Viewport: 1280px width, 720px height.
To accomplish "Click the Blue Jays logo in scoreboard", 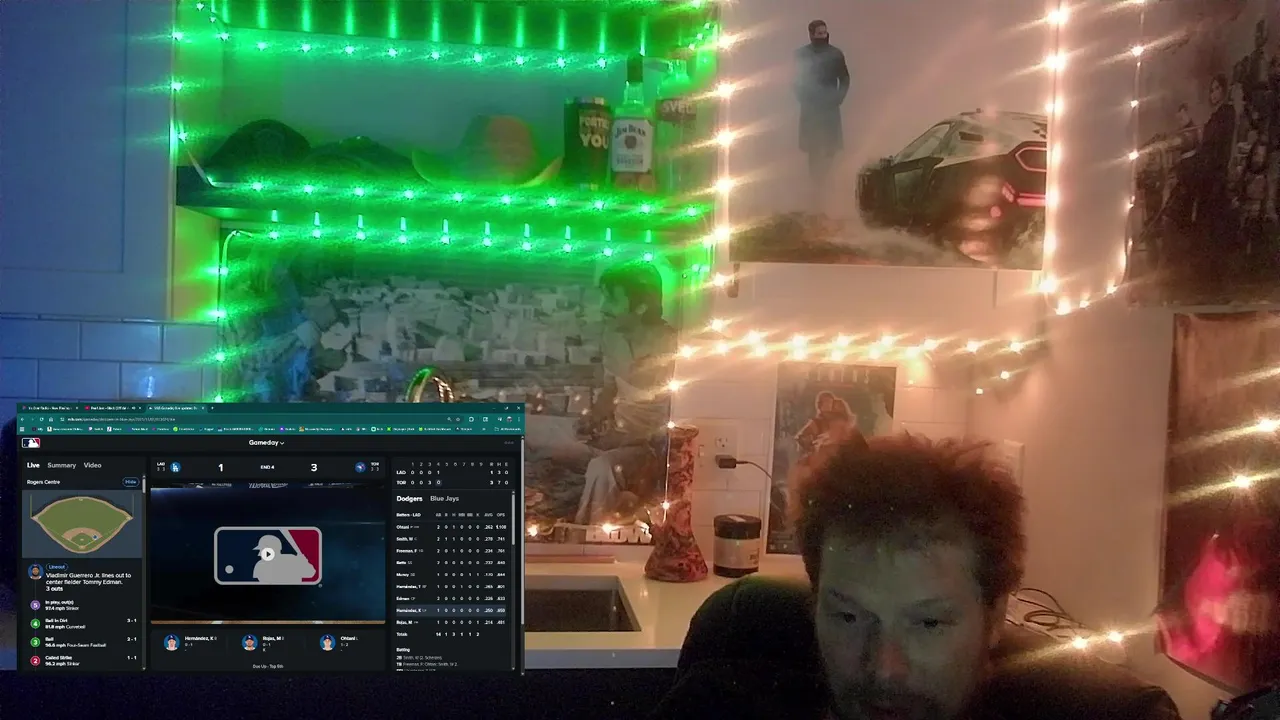I will pyautogui.click(x=360, y=467).
